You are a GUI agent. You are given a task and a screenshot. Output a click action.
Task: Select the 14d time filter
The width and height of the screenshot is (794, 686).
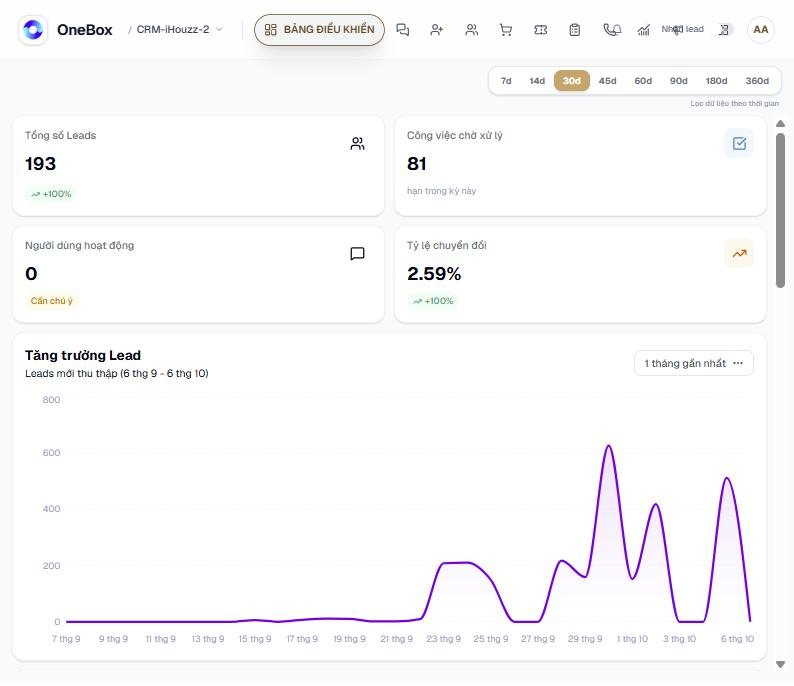[537, 81]
